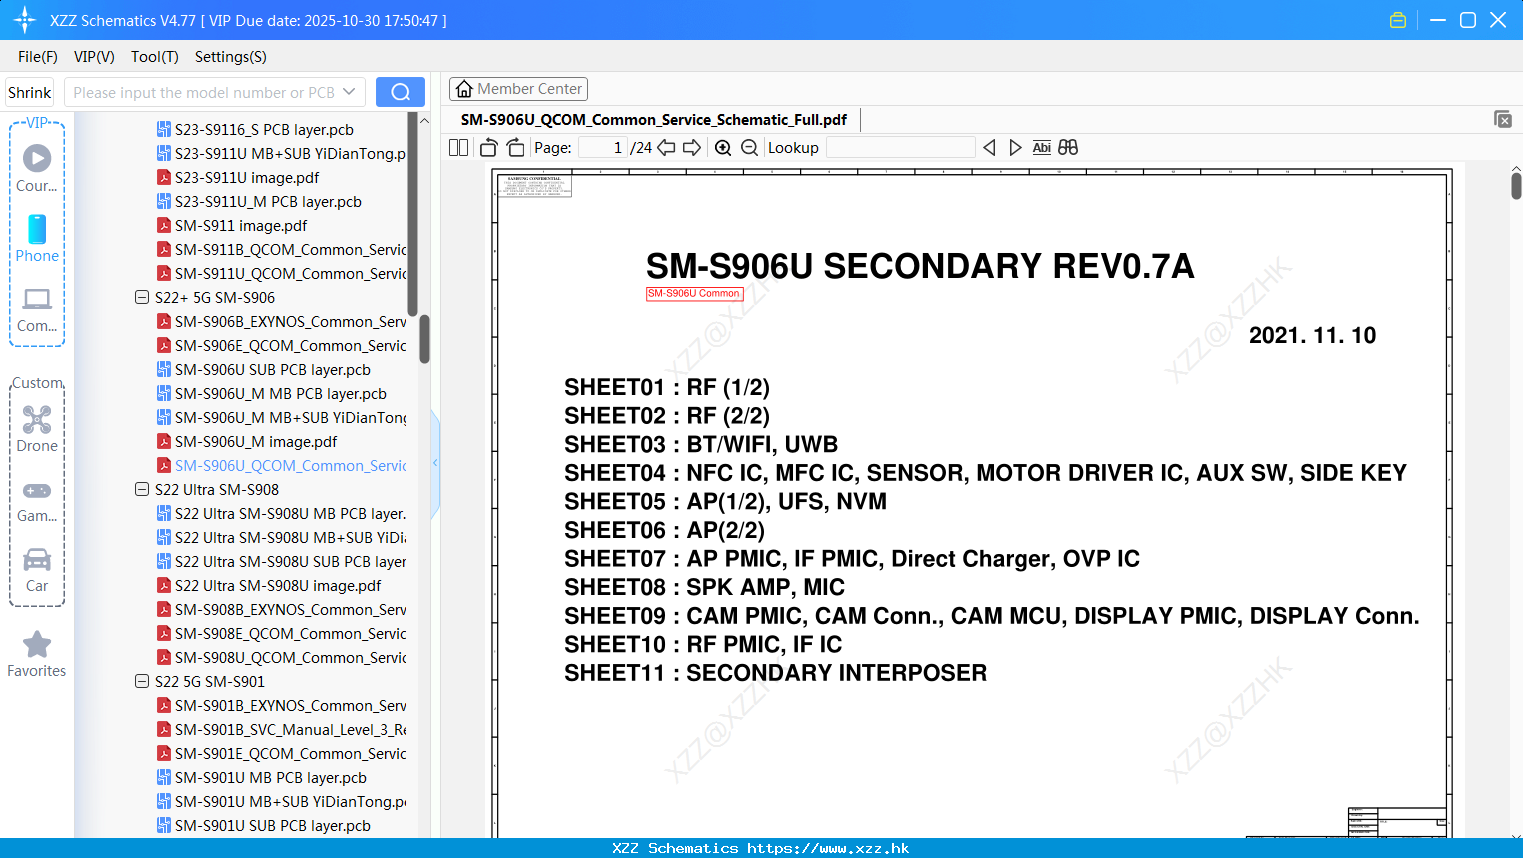The height and width of the screenshot is (858, 1523).
Task: Collapse the S22 Ultra SM-S908 folder
Action: [142, 489]
